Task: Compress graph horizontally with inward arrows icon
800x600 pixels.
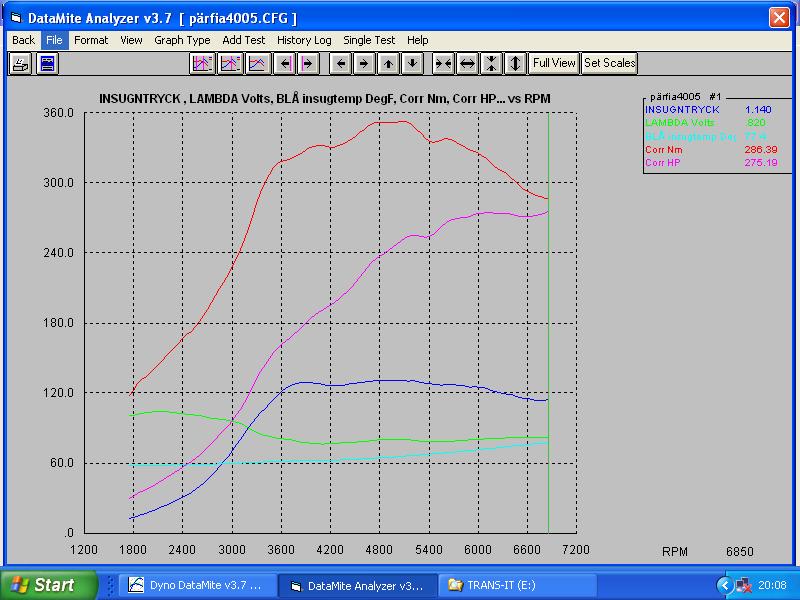Action: 442,63
